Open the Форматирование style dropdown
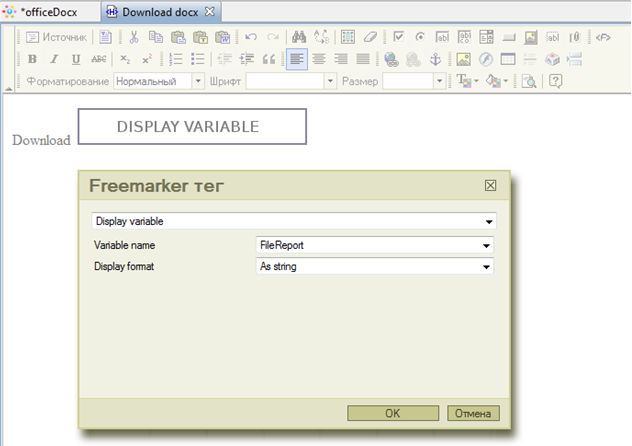Screen dimensions: 632x446 click(197, 81)
